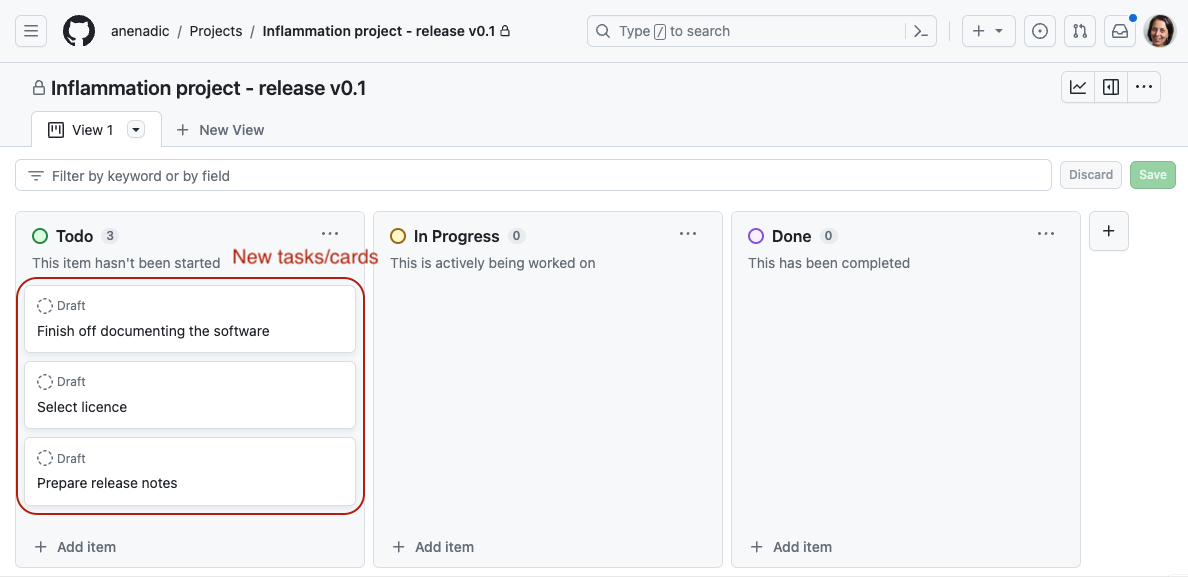
Task: Open the Issues dashboard icon
Action: (1039, 31)
